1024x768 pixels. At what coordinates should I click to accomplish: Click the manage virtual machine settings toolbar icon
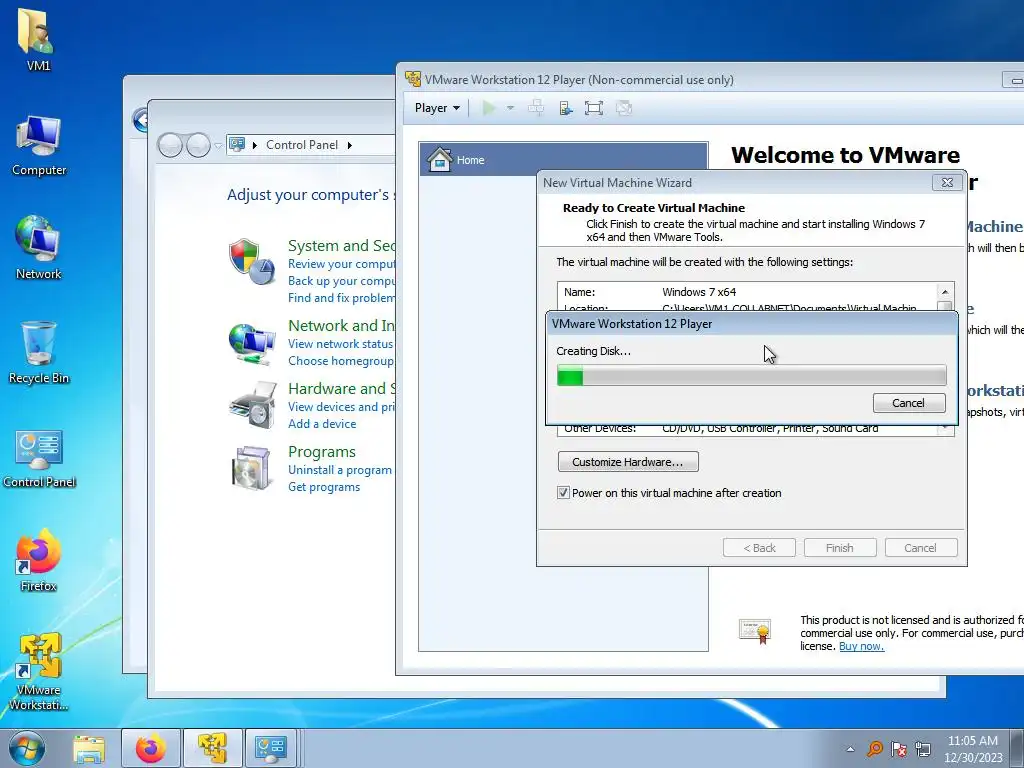[x=566, y=108]
